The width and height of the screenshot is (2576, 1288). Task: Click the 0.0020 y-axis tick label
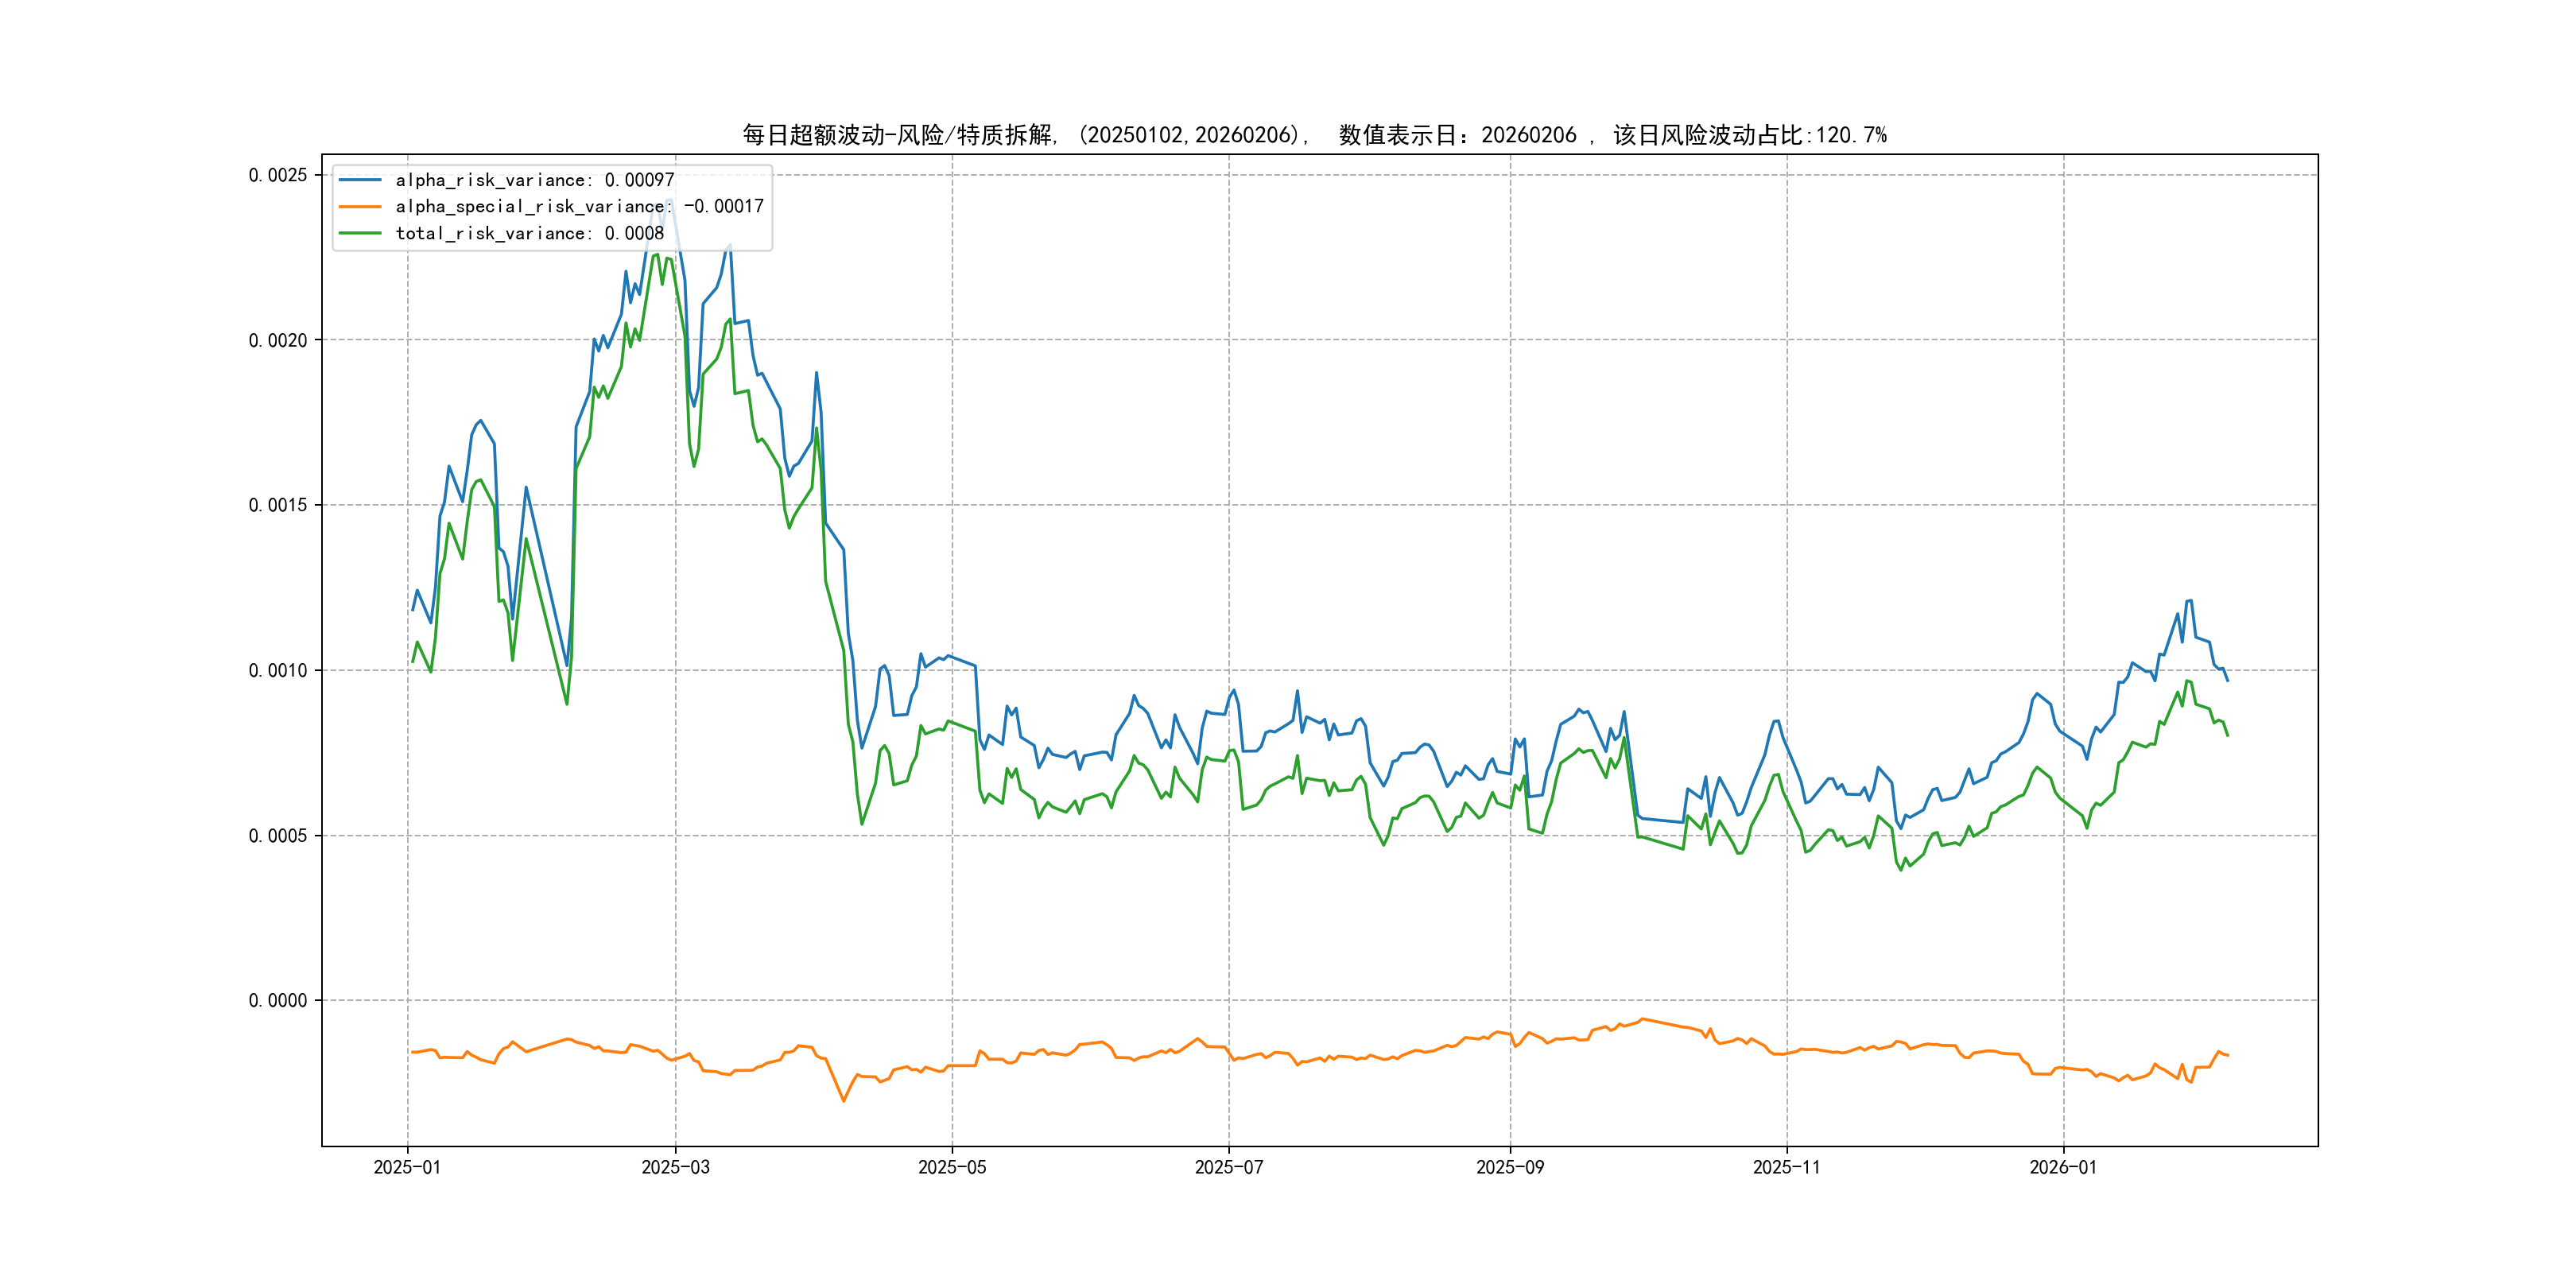click(278, 340)
